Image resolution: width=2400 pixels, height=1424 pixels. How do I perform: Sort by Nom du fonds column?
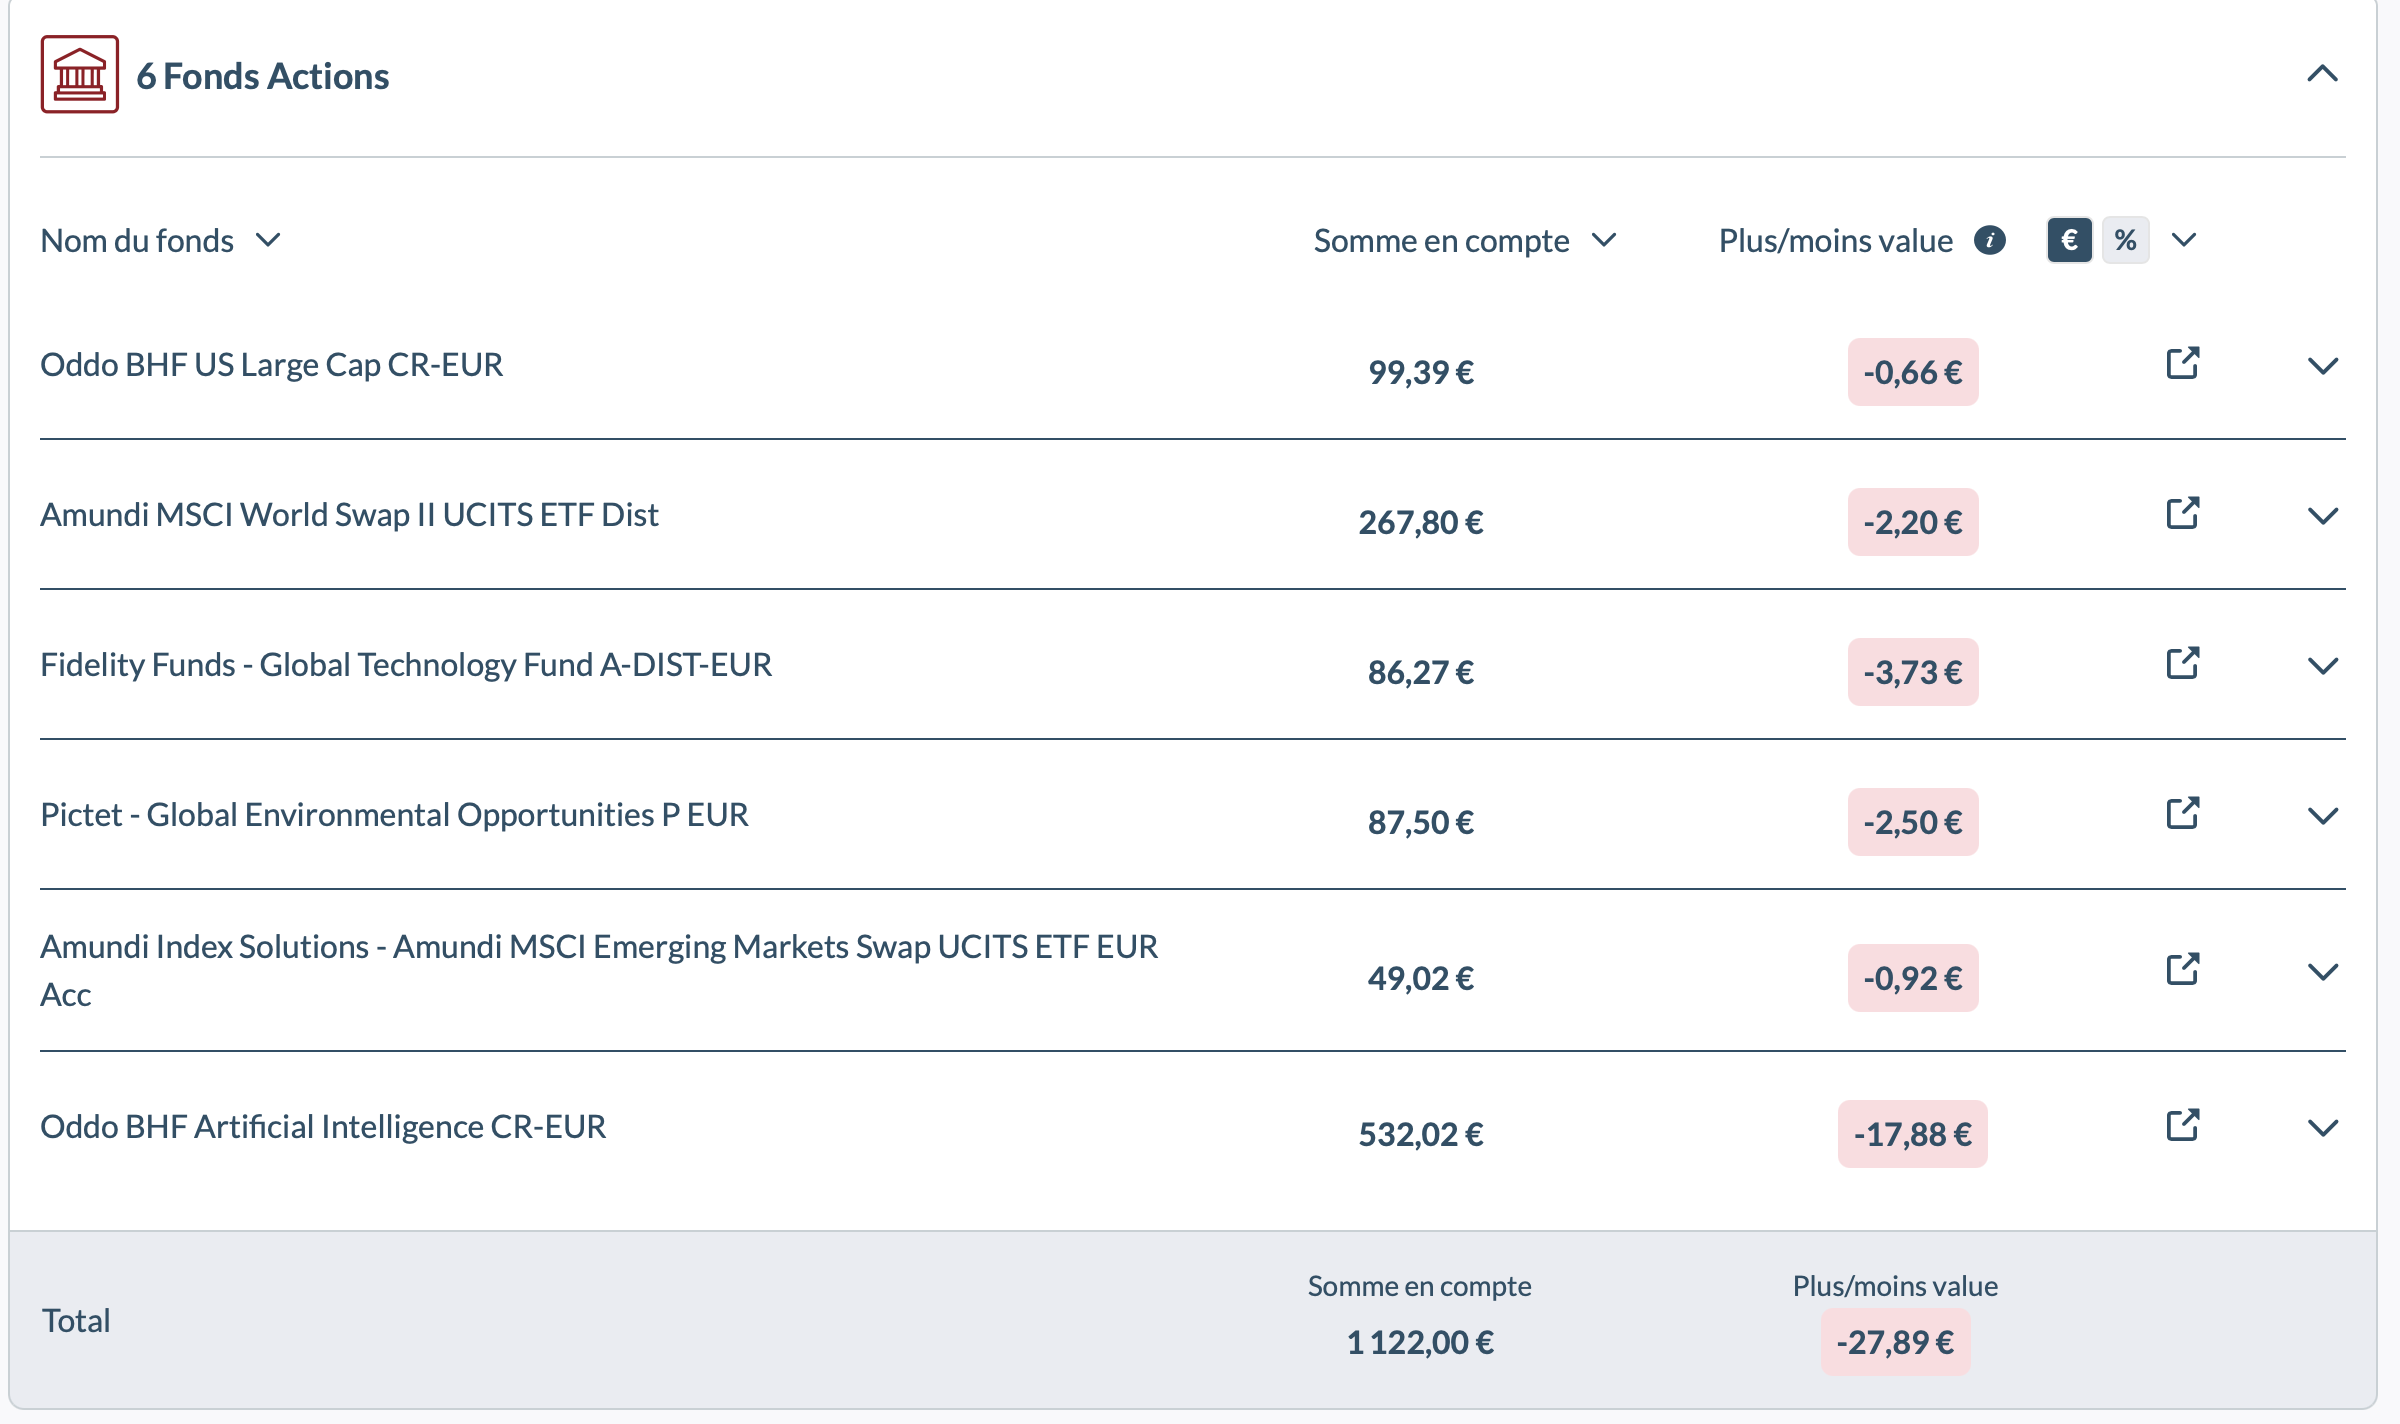click(161, 240)
